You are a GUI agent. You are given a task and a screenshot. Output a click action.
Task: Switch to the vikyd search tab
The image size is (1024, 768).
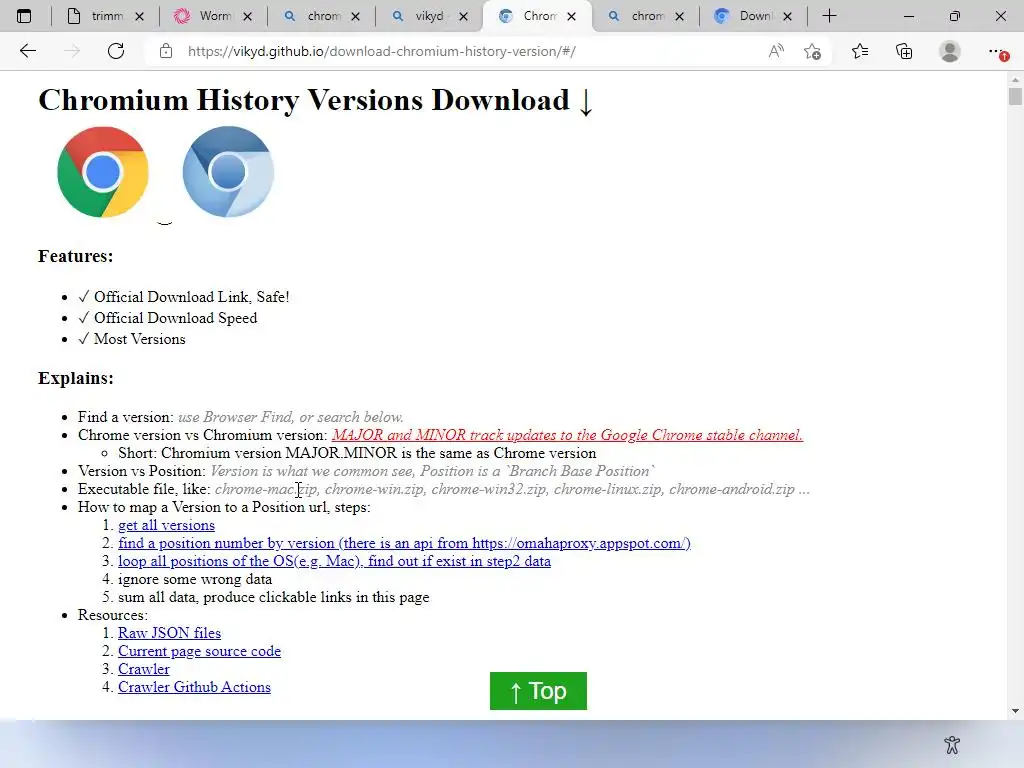click(428, 16)
